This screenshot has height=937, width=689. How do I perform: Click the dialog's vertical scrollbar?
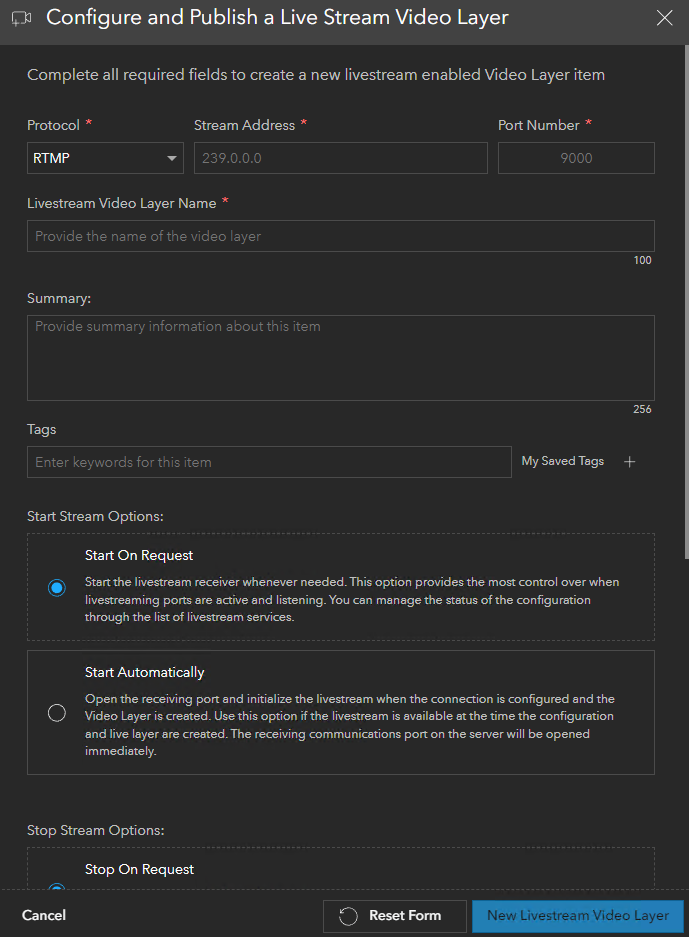(x=685, y=300)
